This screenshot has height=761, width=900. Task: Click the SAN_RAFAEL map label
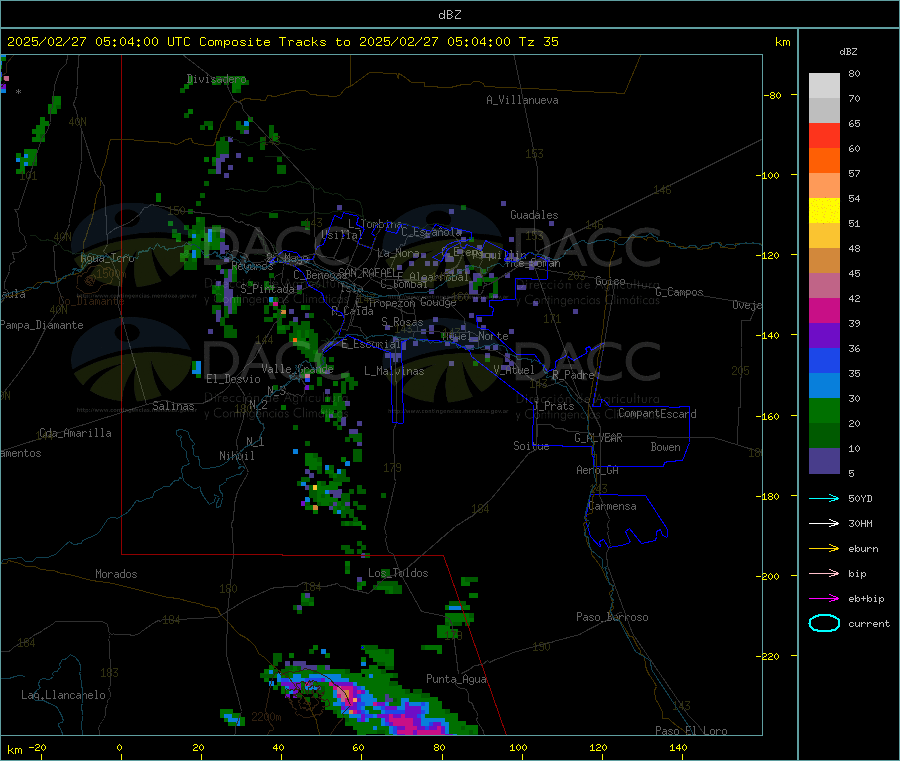tap(370, 273)
